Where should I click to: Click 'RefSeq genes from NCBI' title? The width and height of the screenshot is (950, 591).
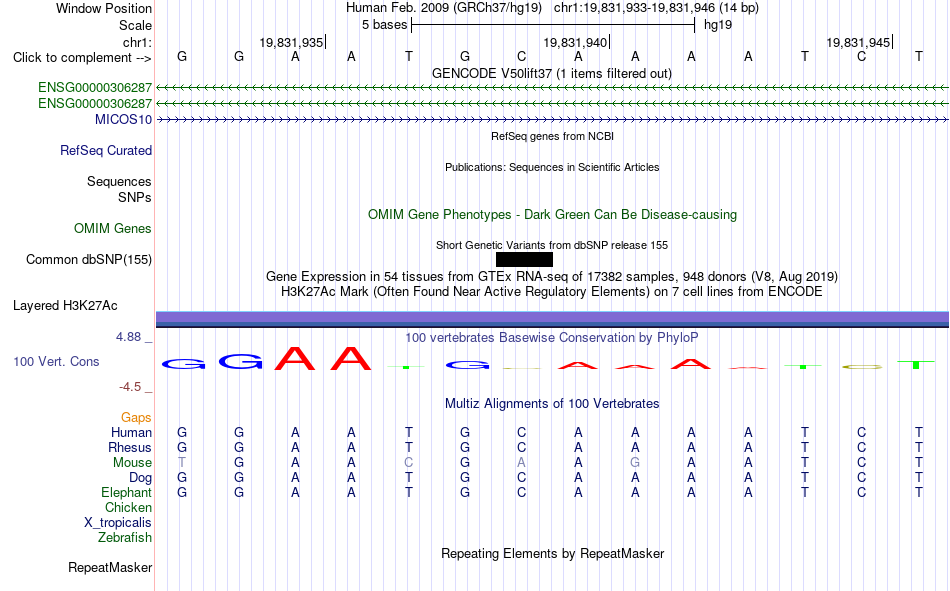(553, 136)
